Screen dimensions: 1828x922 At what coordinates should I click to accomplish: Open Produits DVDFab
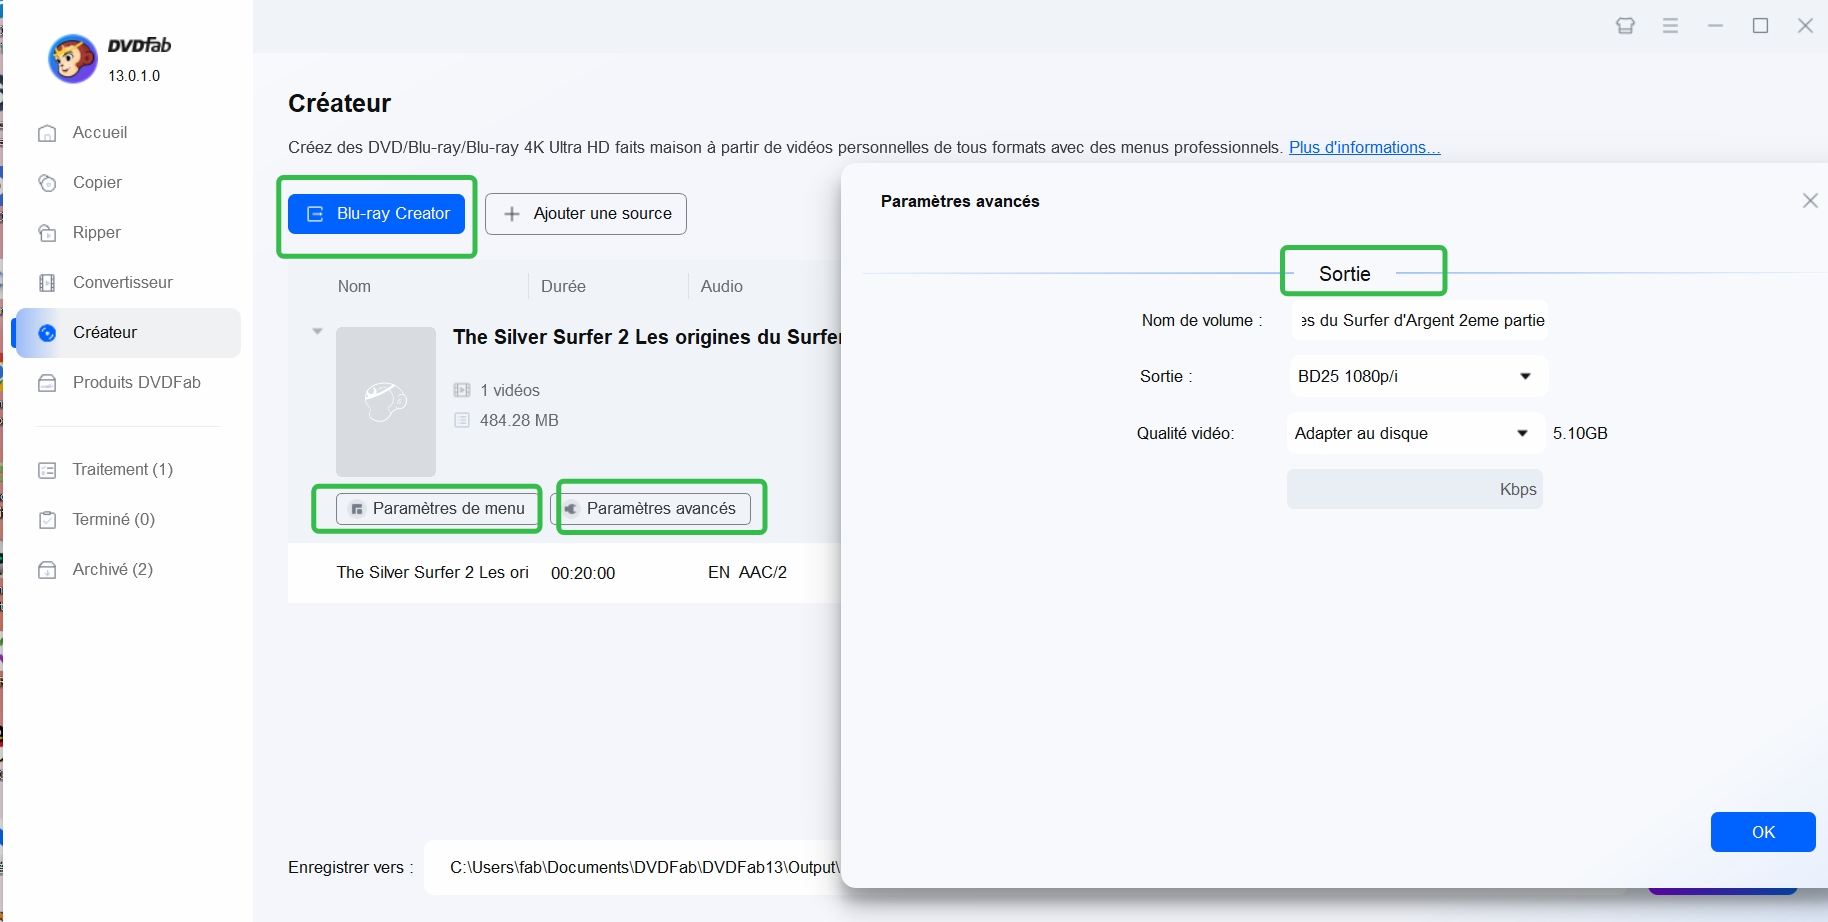tap(137, 382)
